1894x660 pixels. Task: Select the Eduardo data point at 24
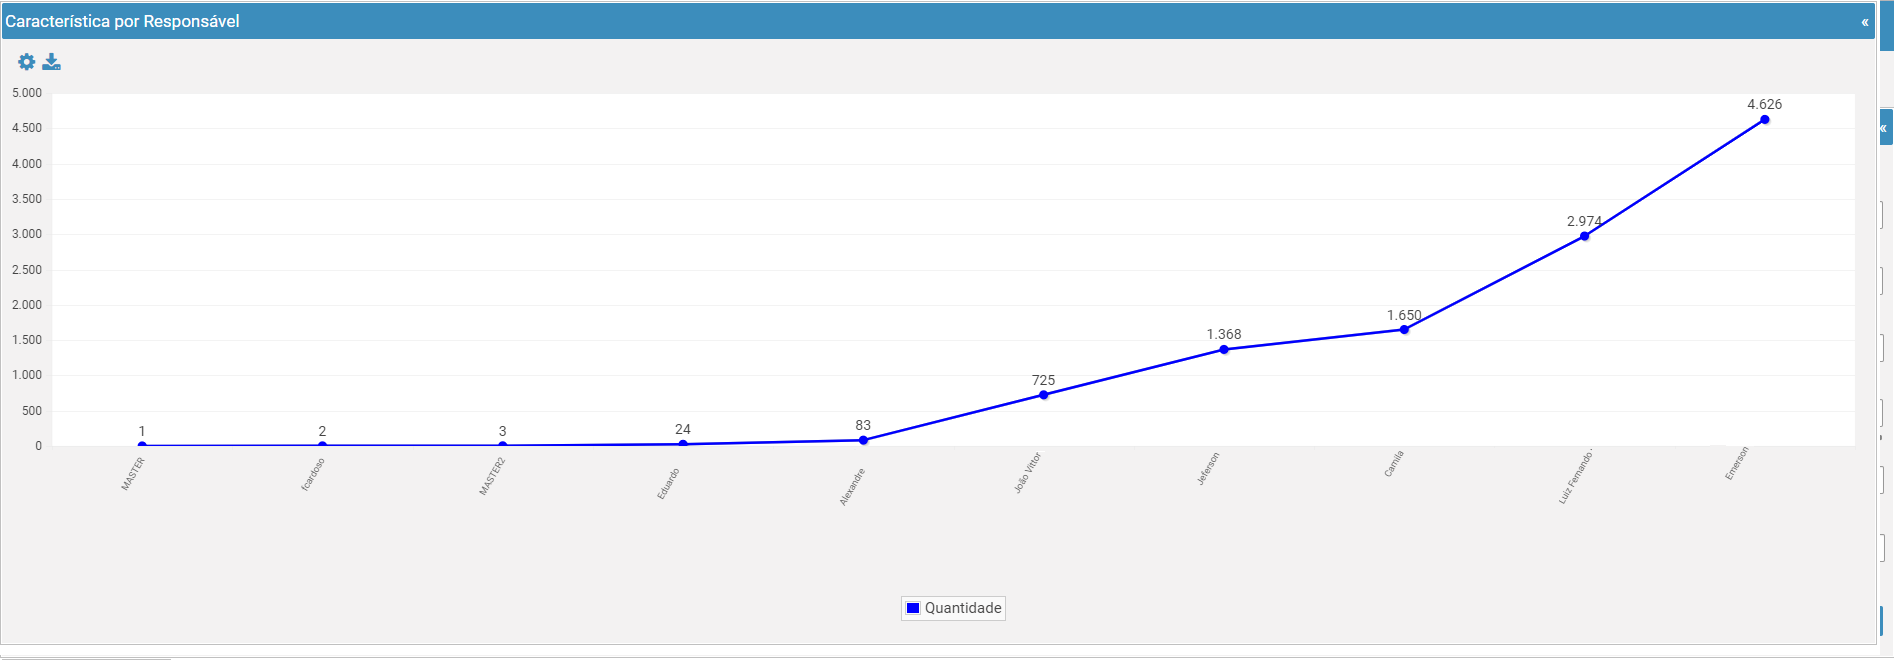point(683,444)
